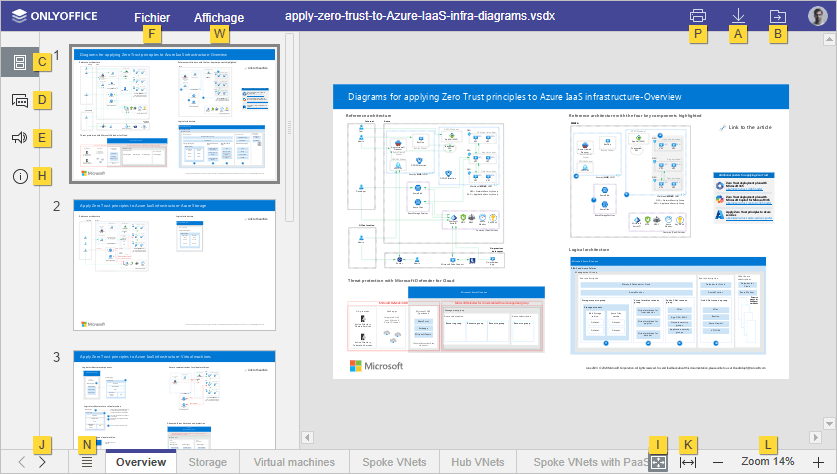837x474 pixels.
Task: Click the zoom out minus button
Action: [718, 463]
